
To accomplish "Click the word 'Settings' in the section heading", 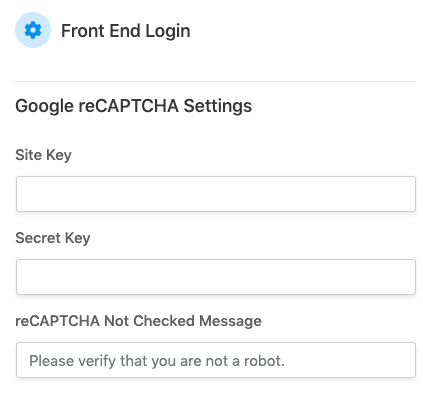I will tap(218, 107).
